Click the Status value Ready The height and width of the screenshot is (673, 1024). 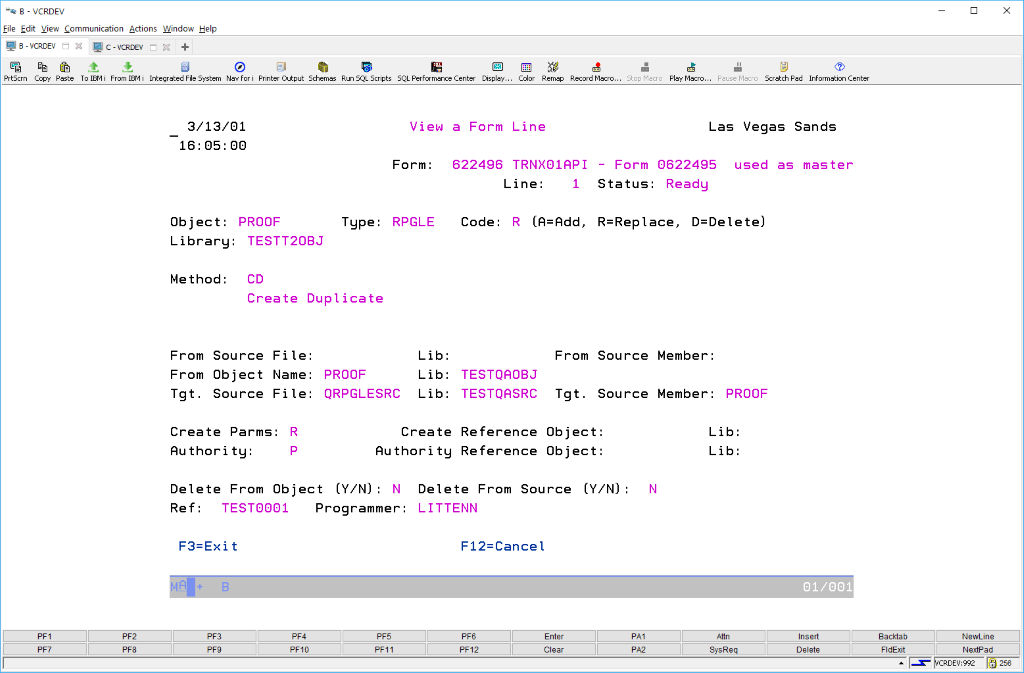[x=687, y=184]
